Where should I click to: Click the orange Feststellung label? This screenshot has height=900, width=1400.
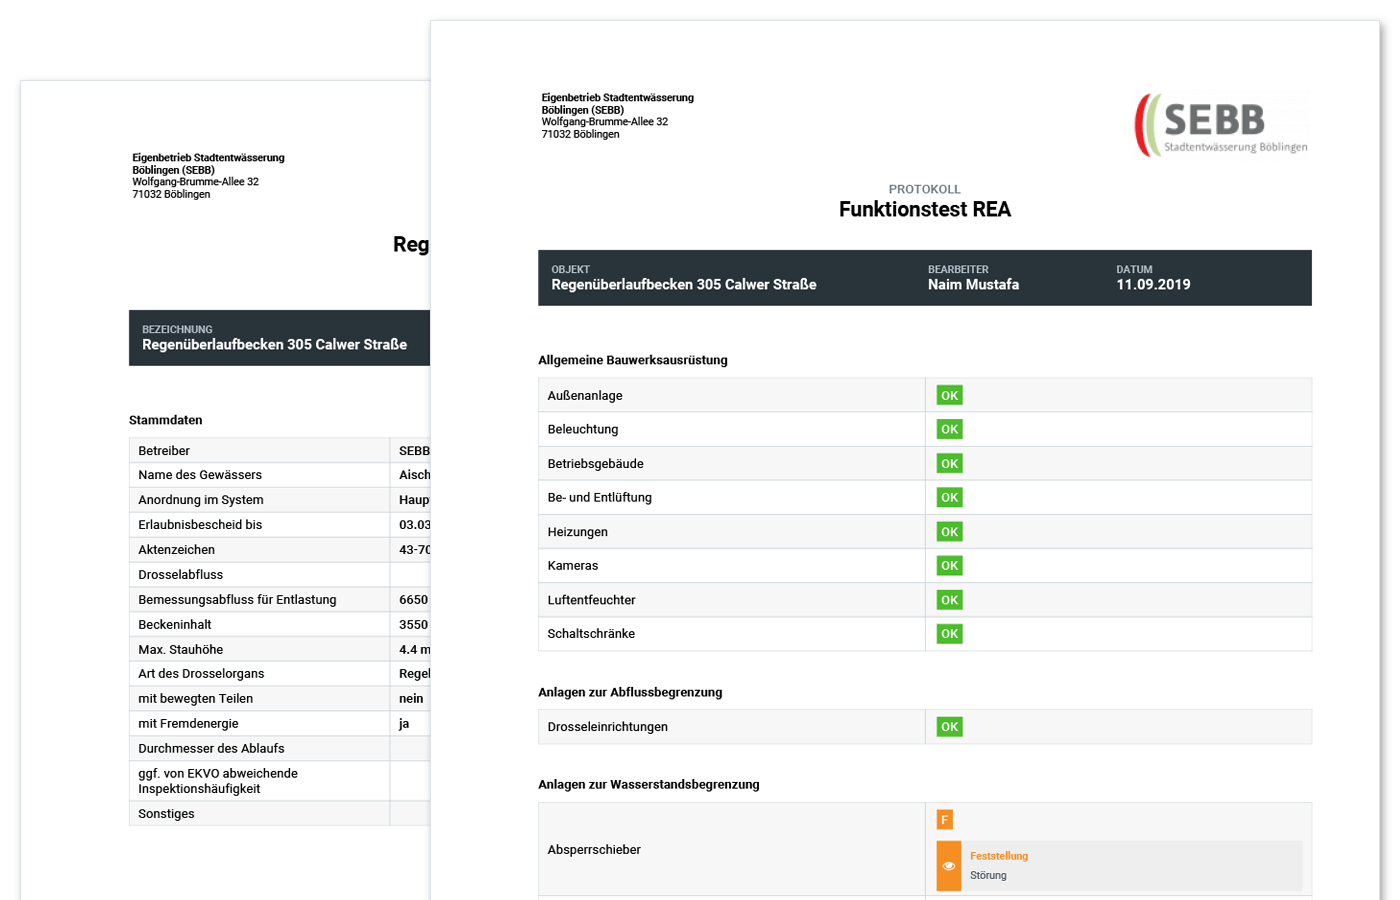click(998, 856)
